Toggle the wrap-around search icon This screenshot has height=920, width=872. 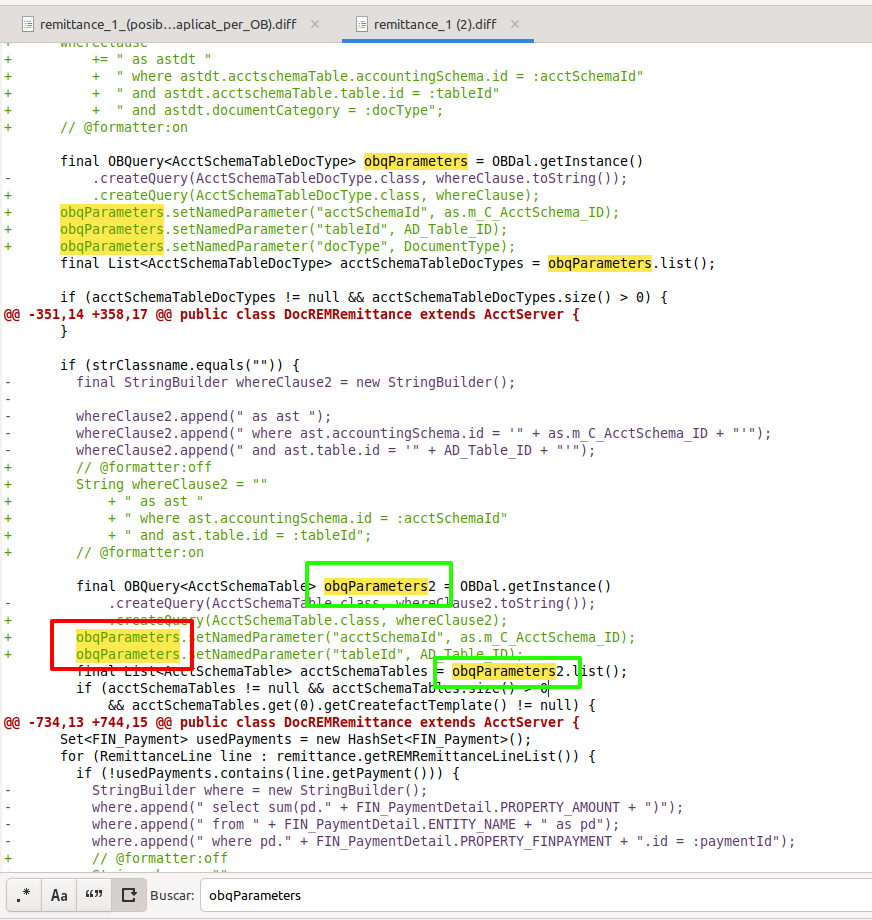pyautogui.click(x=128, y=895)
